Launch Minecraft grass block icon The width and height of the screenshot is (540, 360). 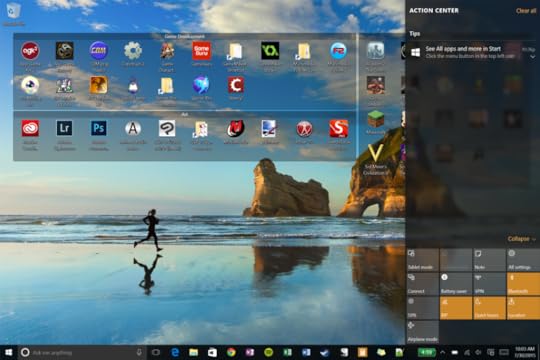tap(375, 119)
